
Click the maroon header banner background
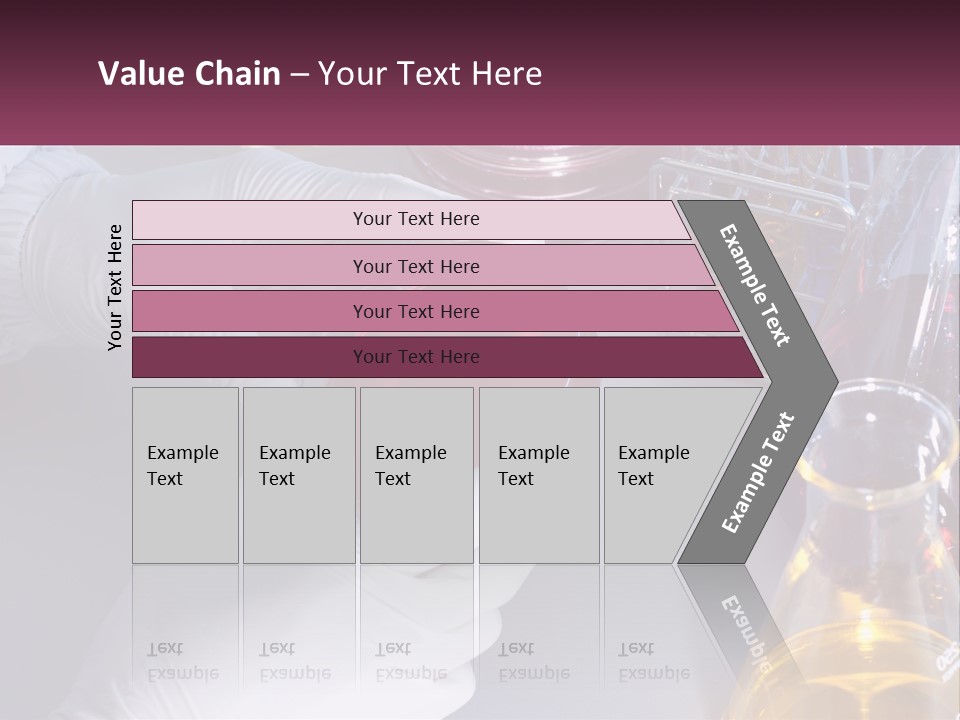click(480, 116)
